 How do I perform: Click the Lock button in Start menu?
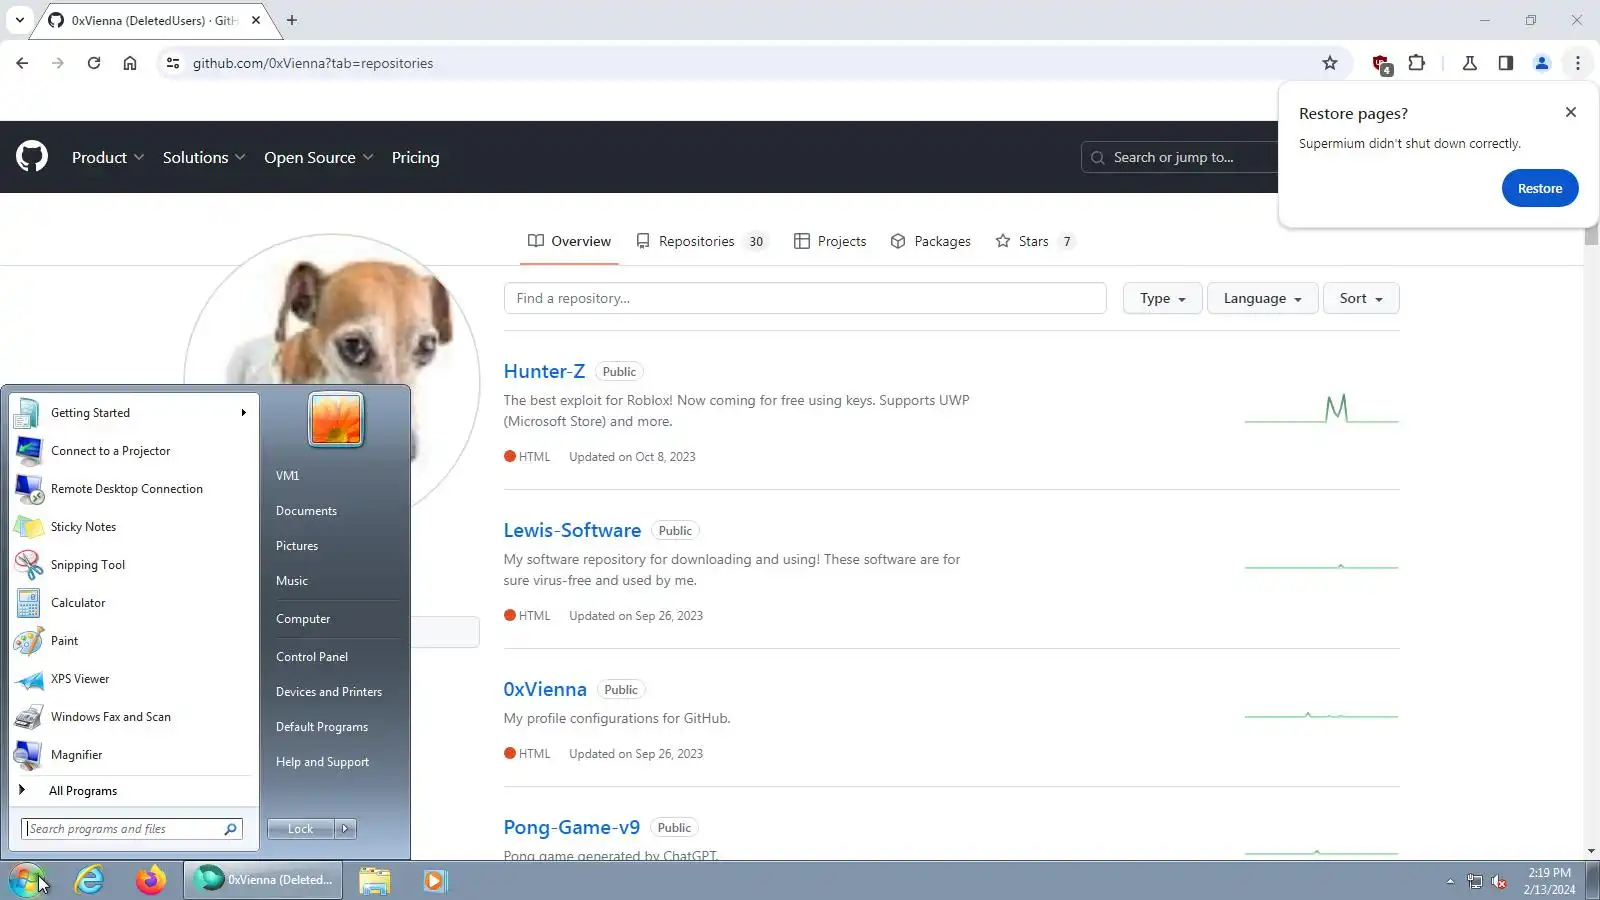[301, 829]
